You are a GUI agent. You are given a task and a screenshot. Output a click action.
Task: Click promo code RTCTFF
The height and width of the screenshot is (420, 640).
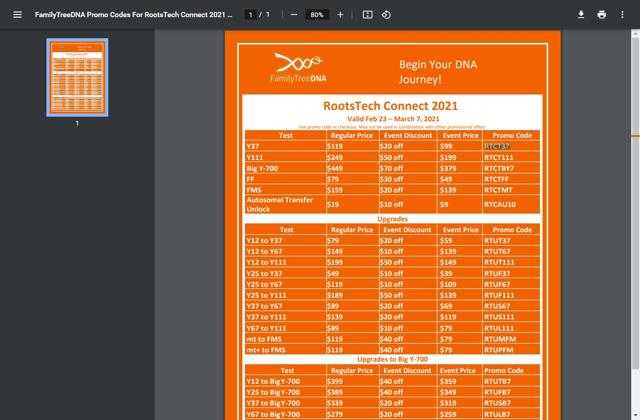[496, 179]
